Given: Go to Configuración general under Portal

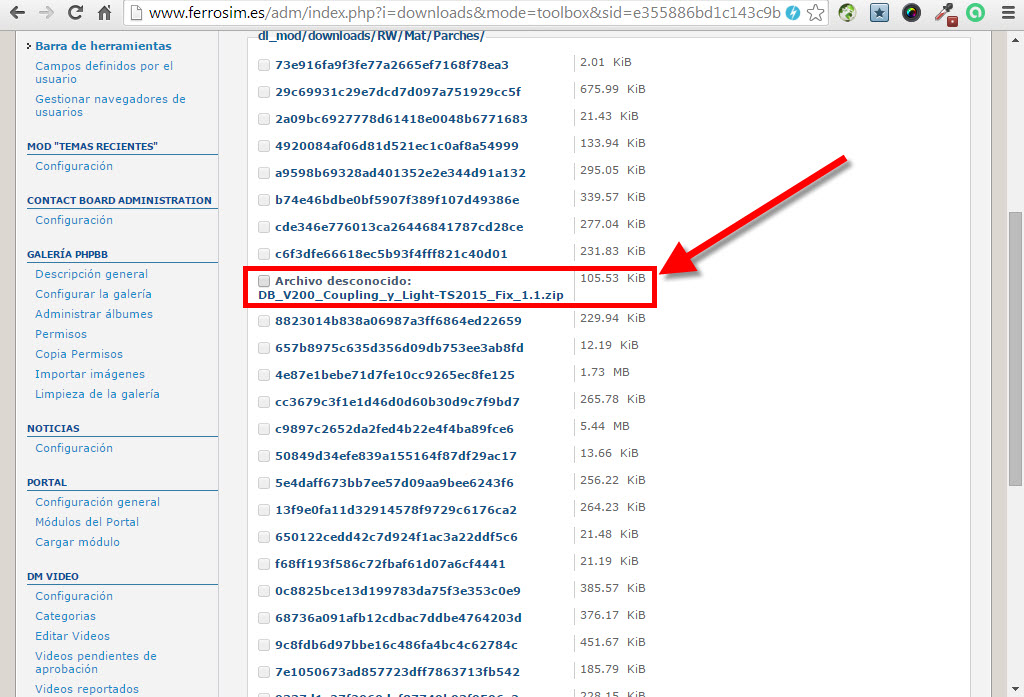Looking at the screenshot, I should coord(97,502).
